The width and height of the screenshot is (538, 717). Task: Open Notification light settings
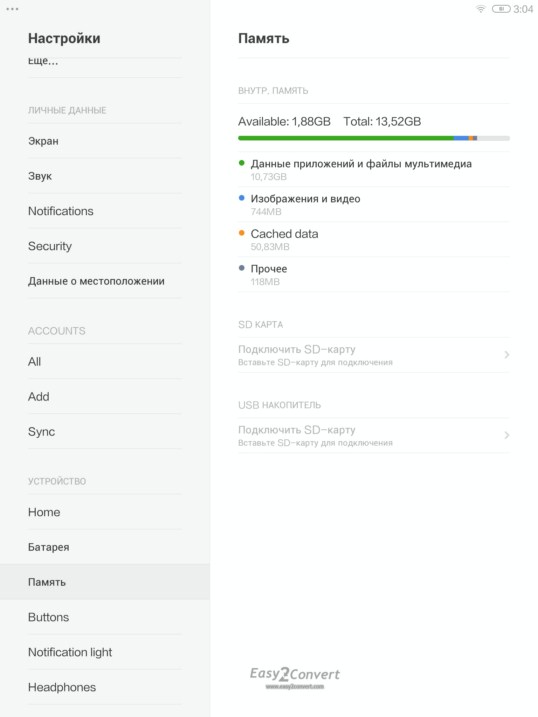[105, 653]
